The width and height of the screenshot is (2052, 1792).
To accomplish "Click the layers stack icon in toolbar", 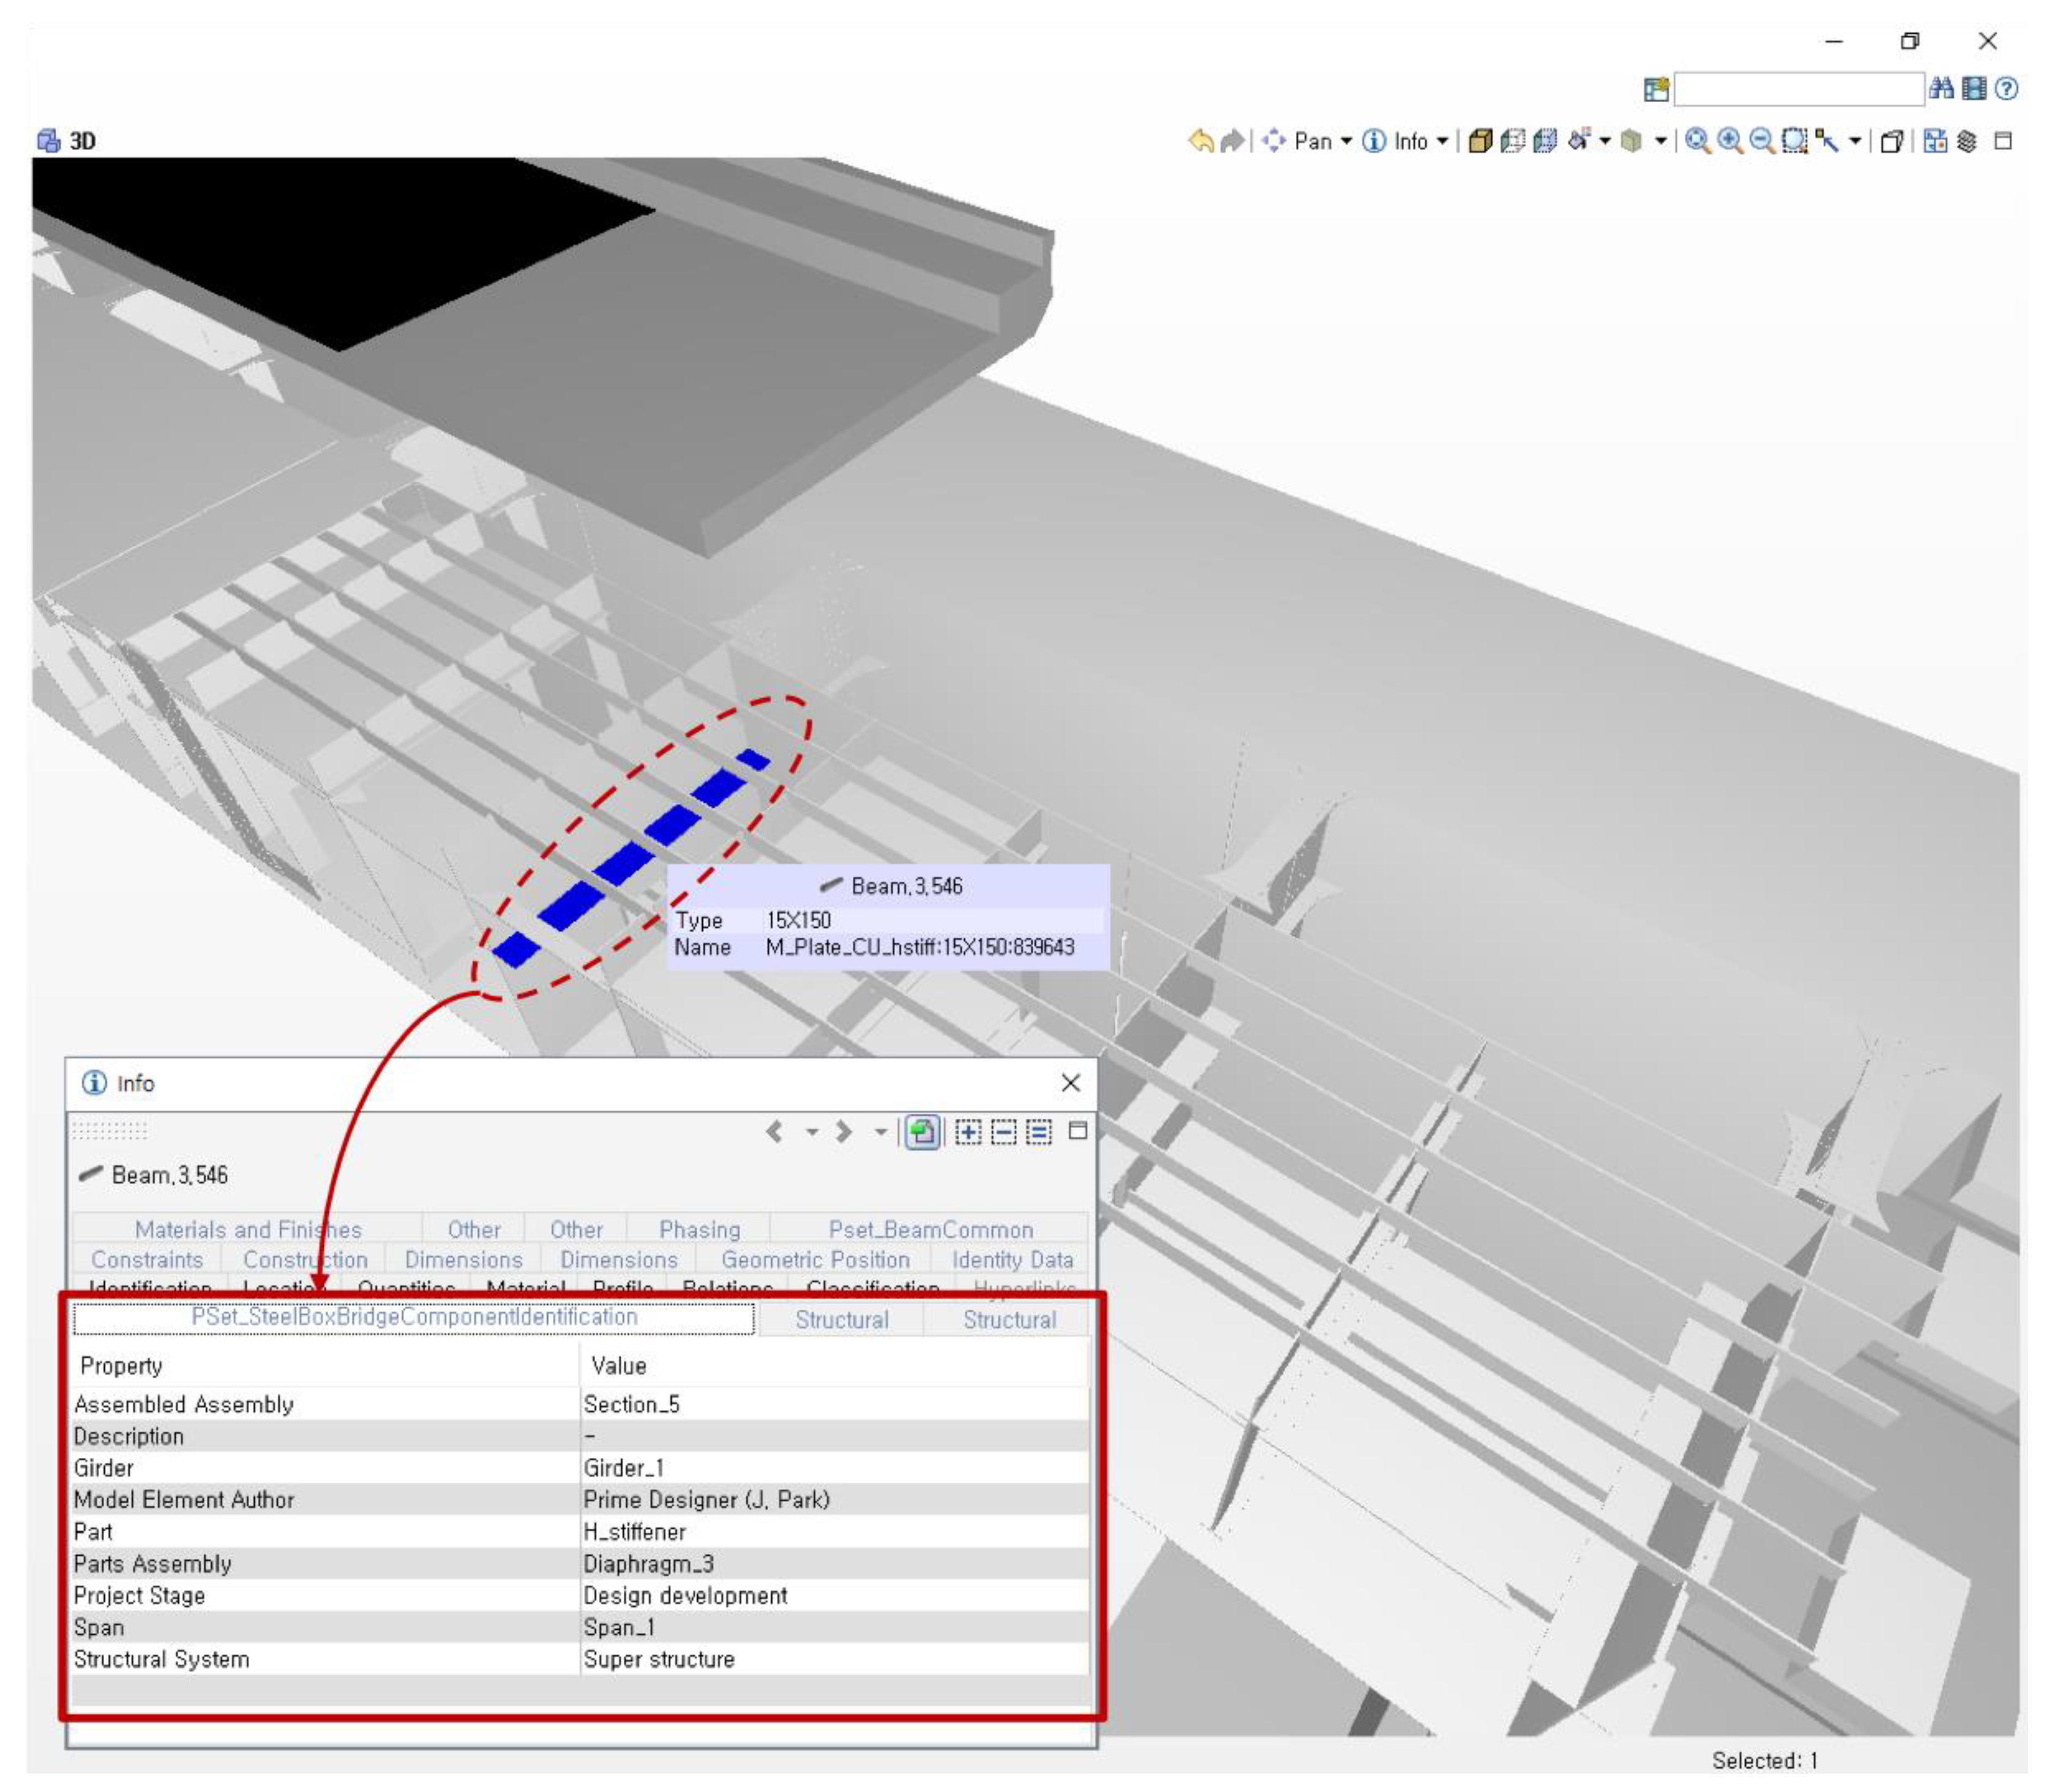I will [1967, 141].
